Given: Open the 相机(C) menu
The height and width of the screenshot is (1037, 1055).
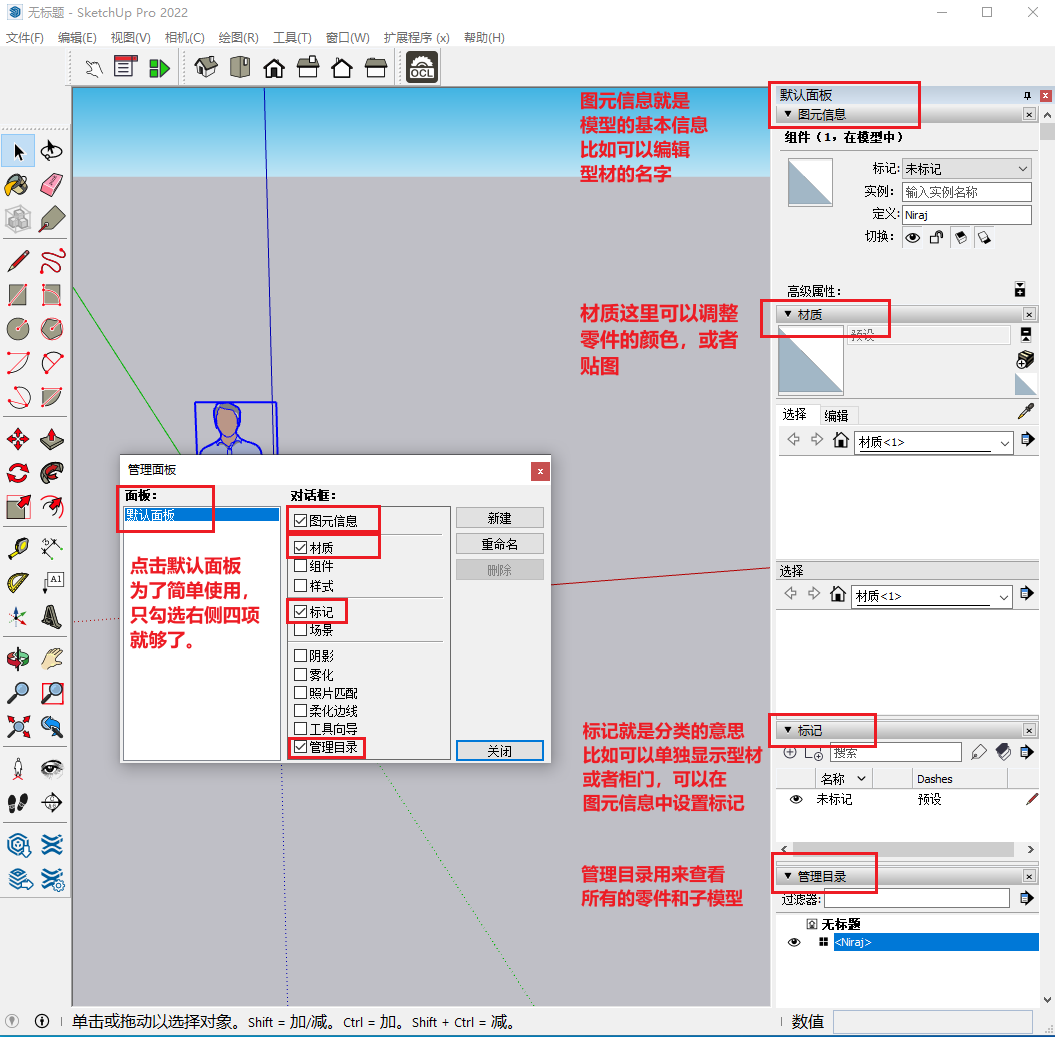Looking at the screenshot, I should point(184,38).
